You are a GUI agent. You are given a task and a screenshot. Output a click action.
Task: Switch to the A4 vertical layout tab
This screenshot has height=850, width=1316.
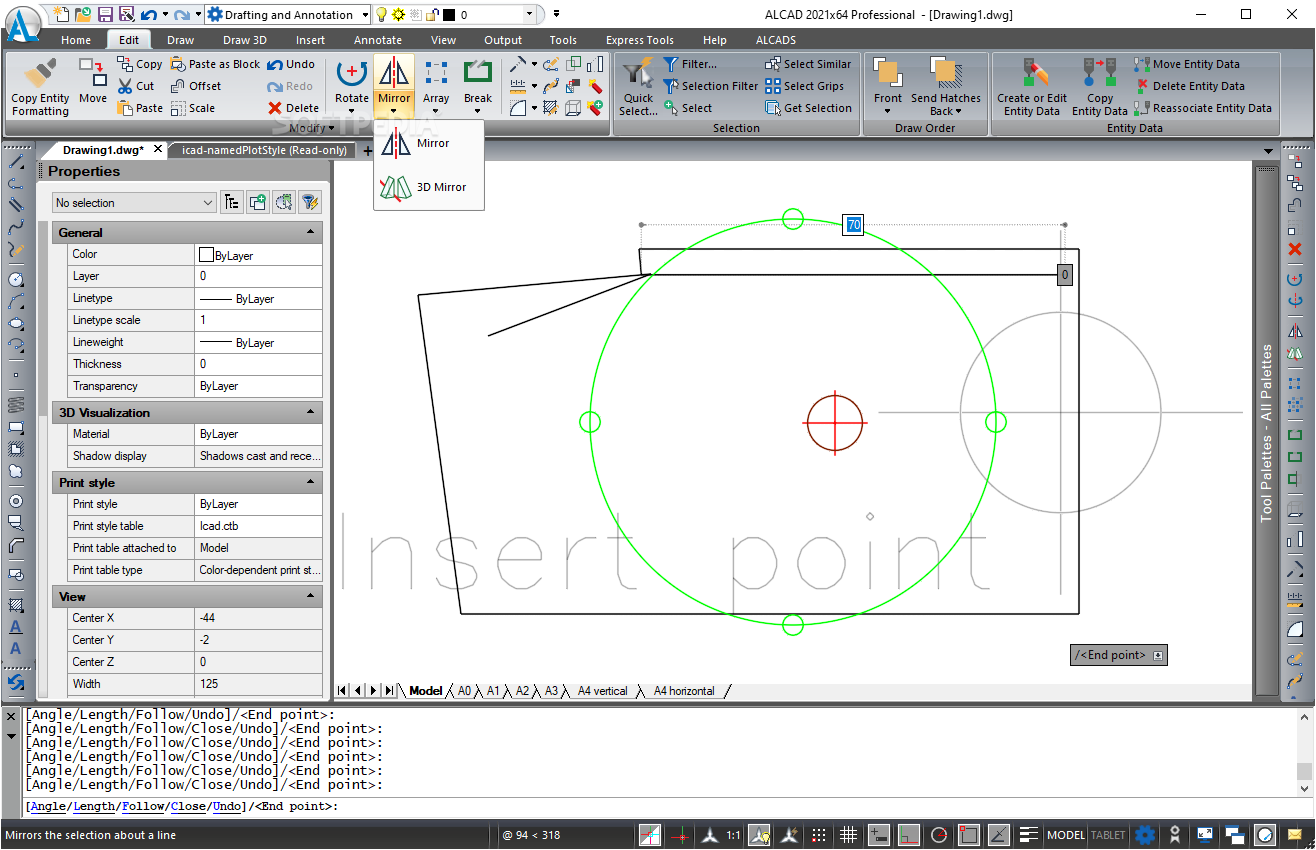click(x=602, y=691)
